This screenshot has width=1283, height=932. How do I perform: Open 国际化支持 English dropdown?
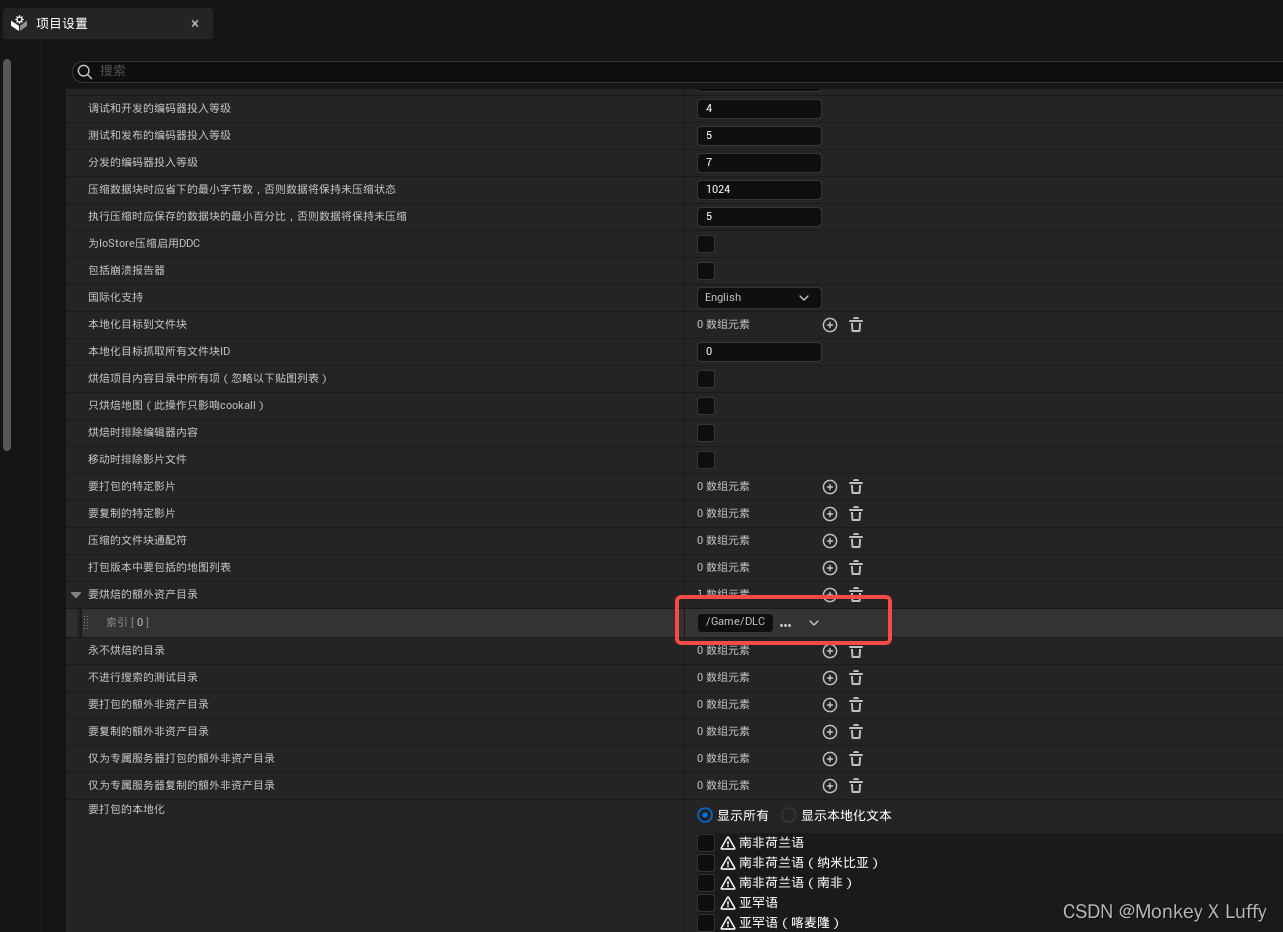click(759, 298)
